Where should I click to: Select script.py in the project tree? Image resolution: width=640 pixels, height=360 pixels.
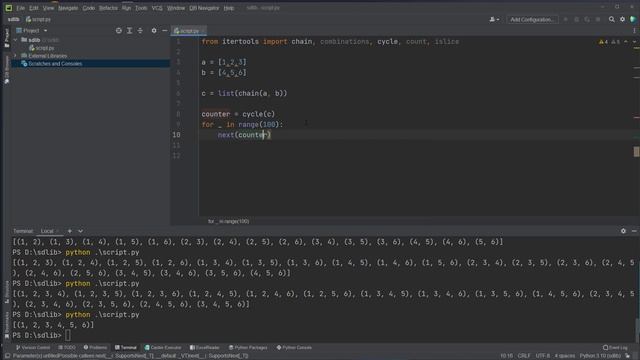click(41, 48)
